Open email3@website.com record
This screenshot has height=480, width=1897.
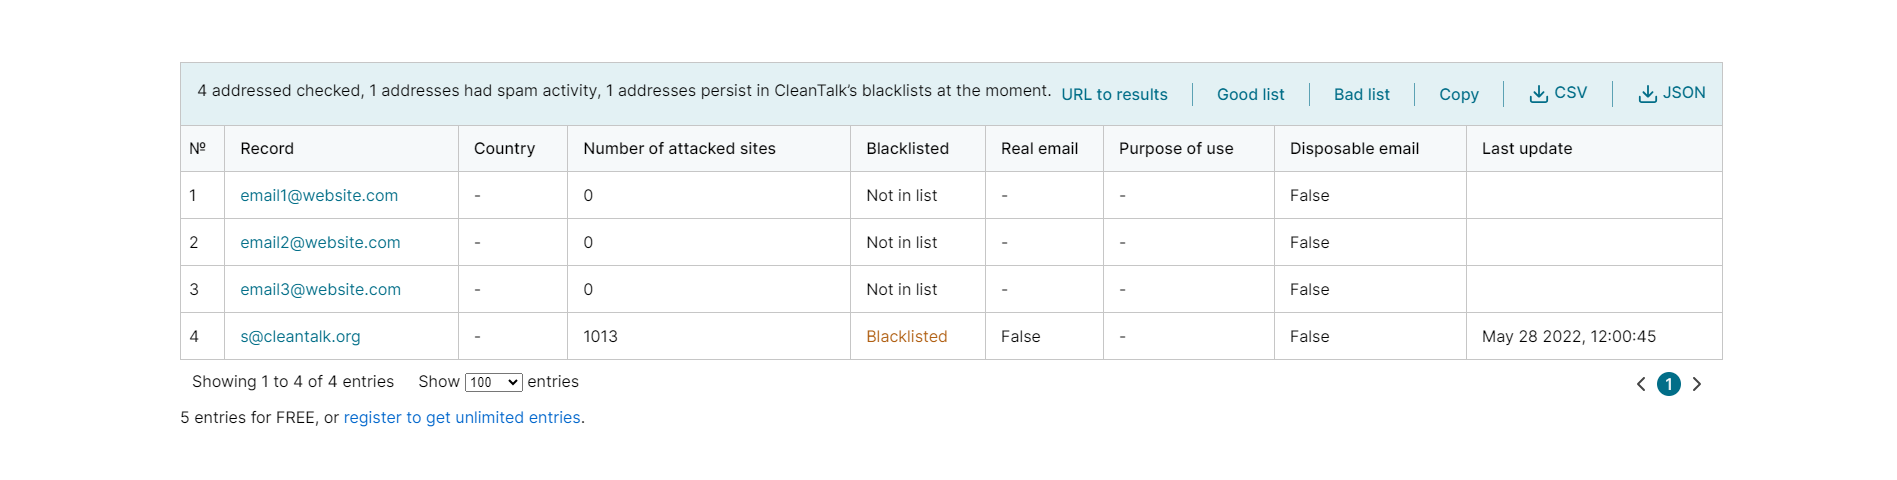pos(320,289)
